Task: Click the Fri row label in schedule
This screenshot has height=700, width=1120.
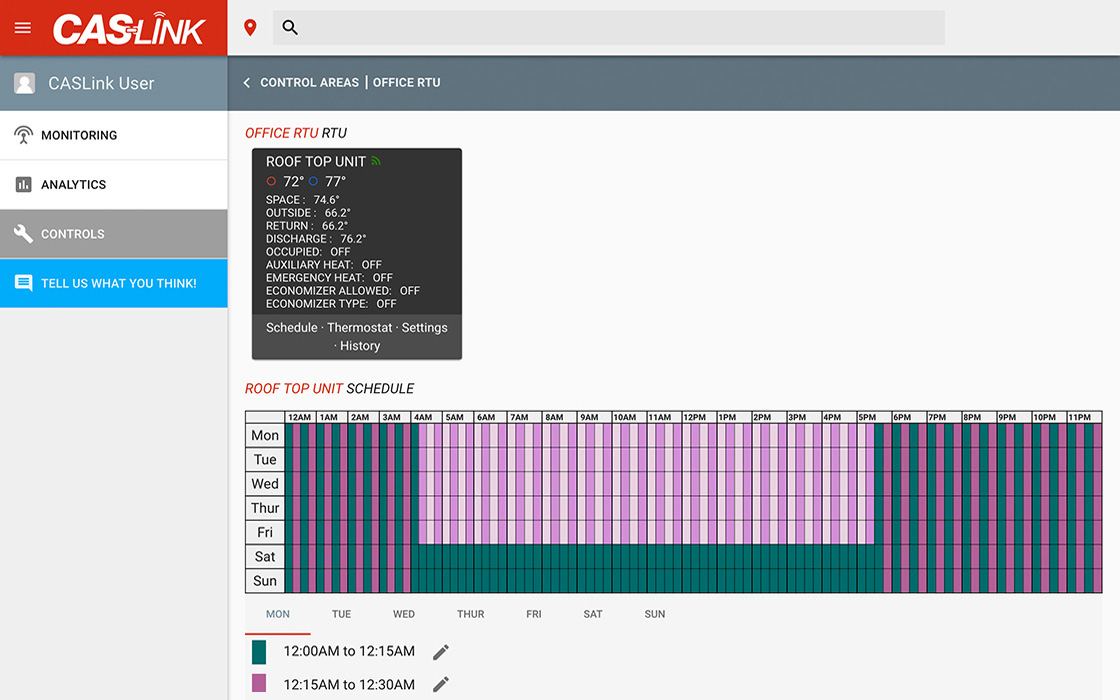Action: pyautogui.click(x=265, y=532)
